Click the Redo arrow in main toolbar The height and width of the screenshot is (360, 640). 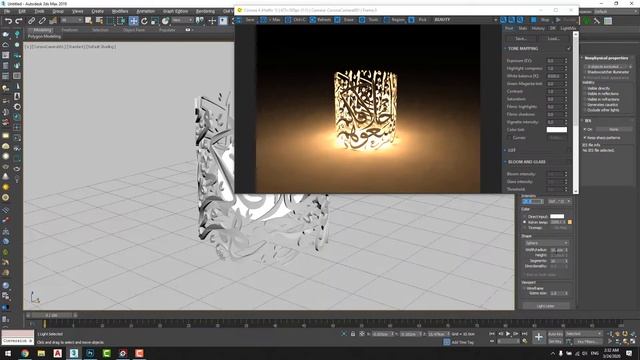point(19,20)
